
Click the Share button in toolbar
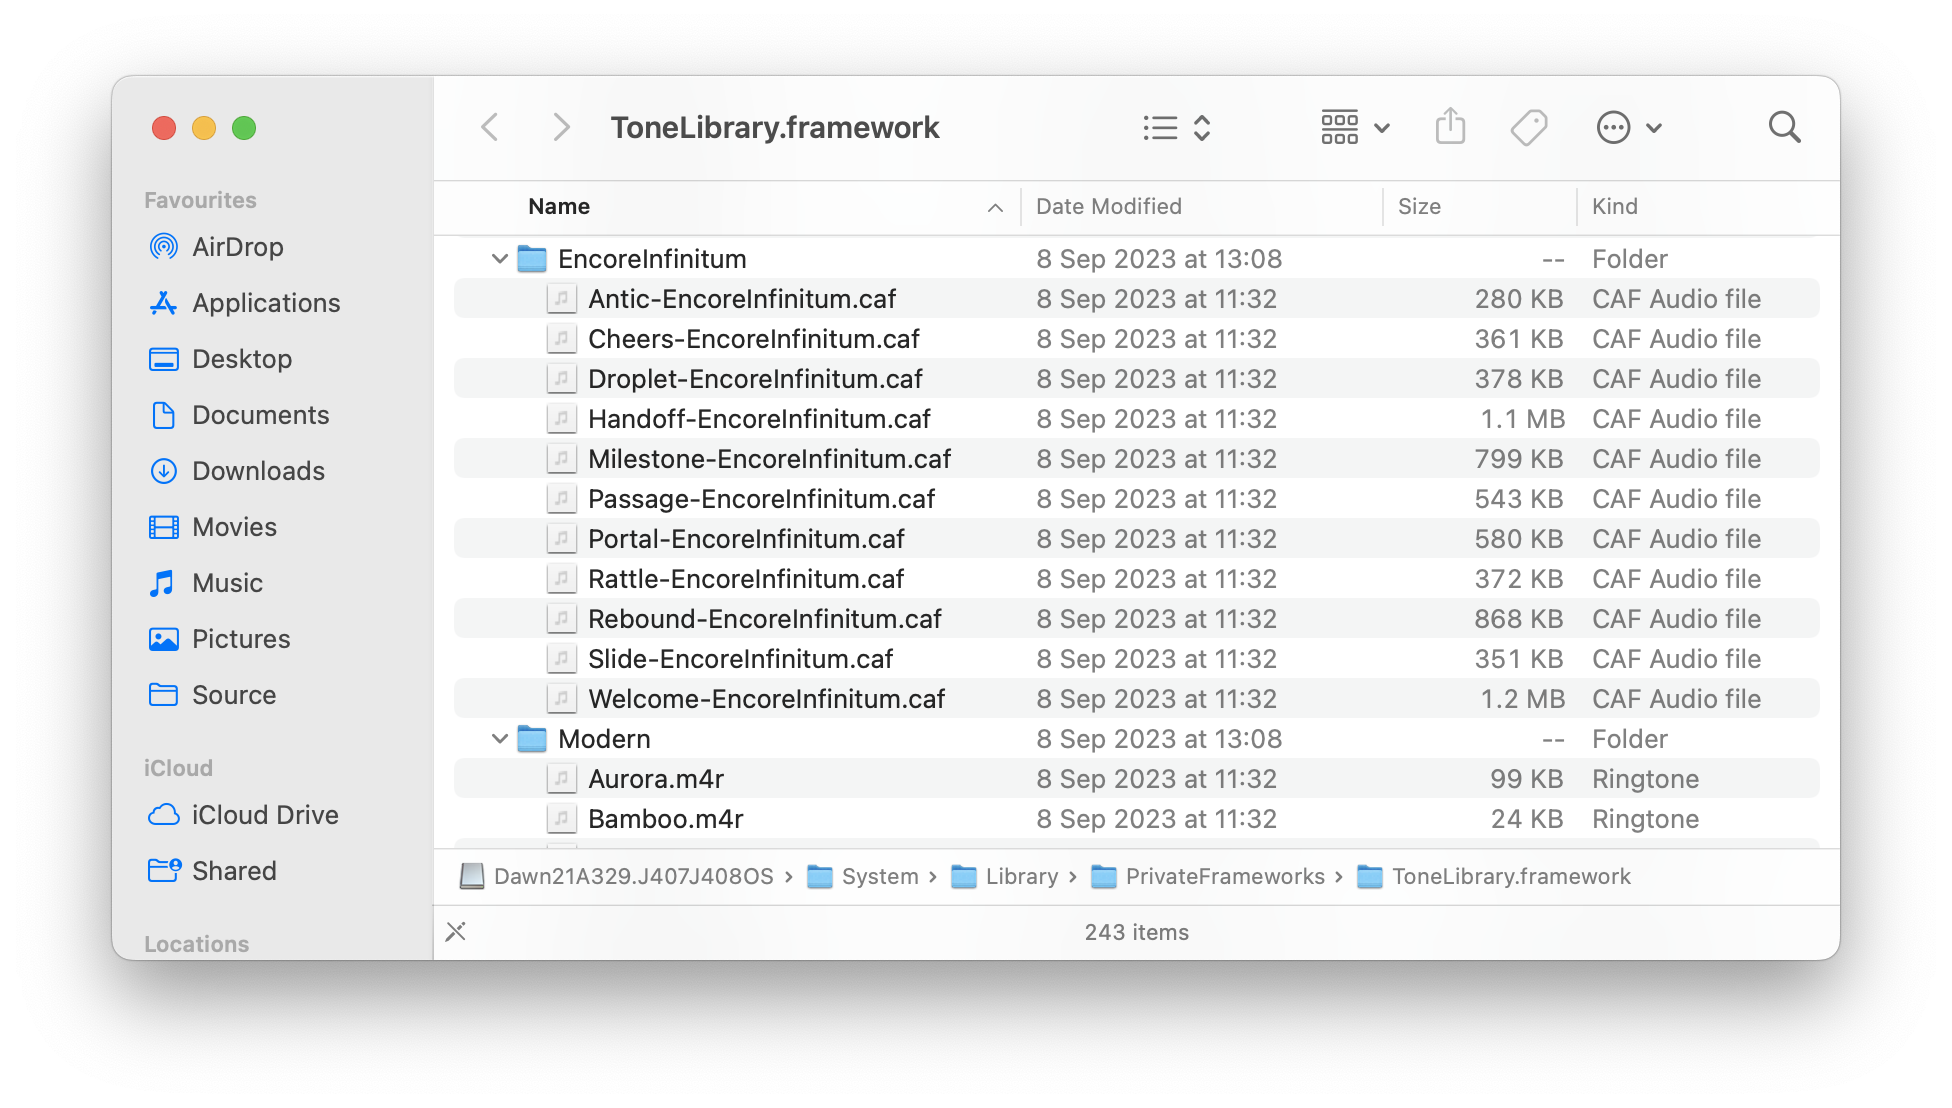(x=1451, y=126)
